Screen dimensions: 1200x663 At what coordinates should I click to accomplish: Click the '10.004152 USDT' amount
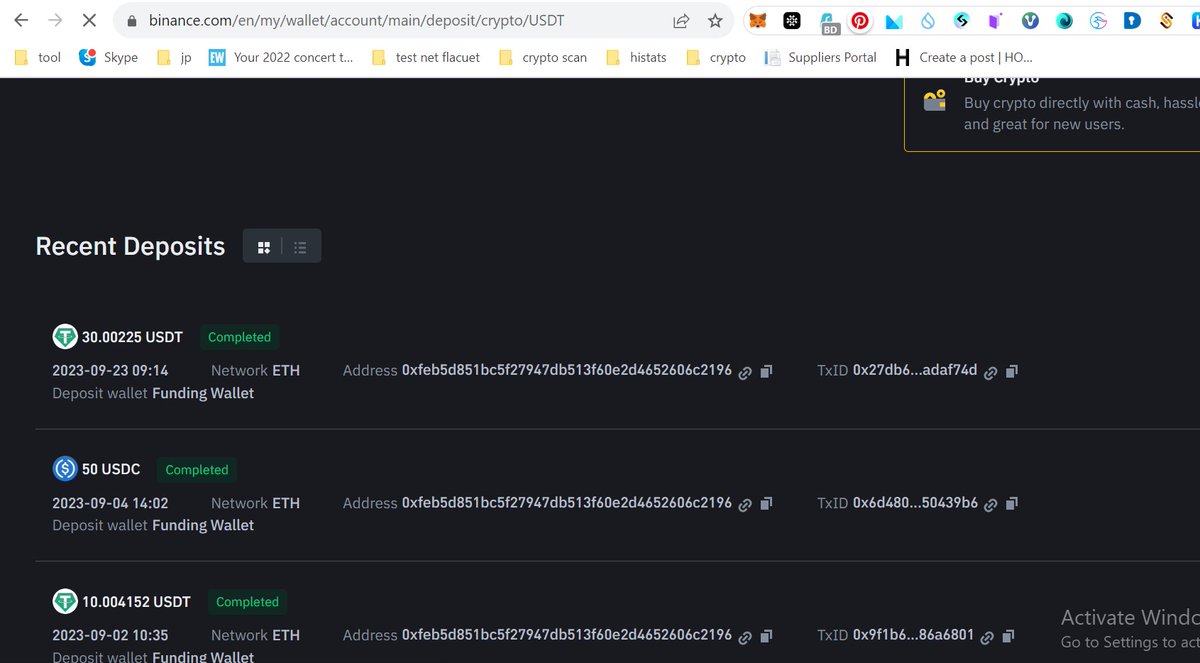pos(136,602)
